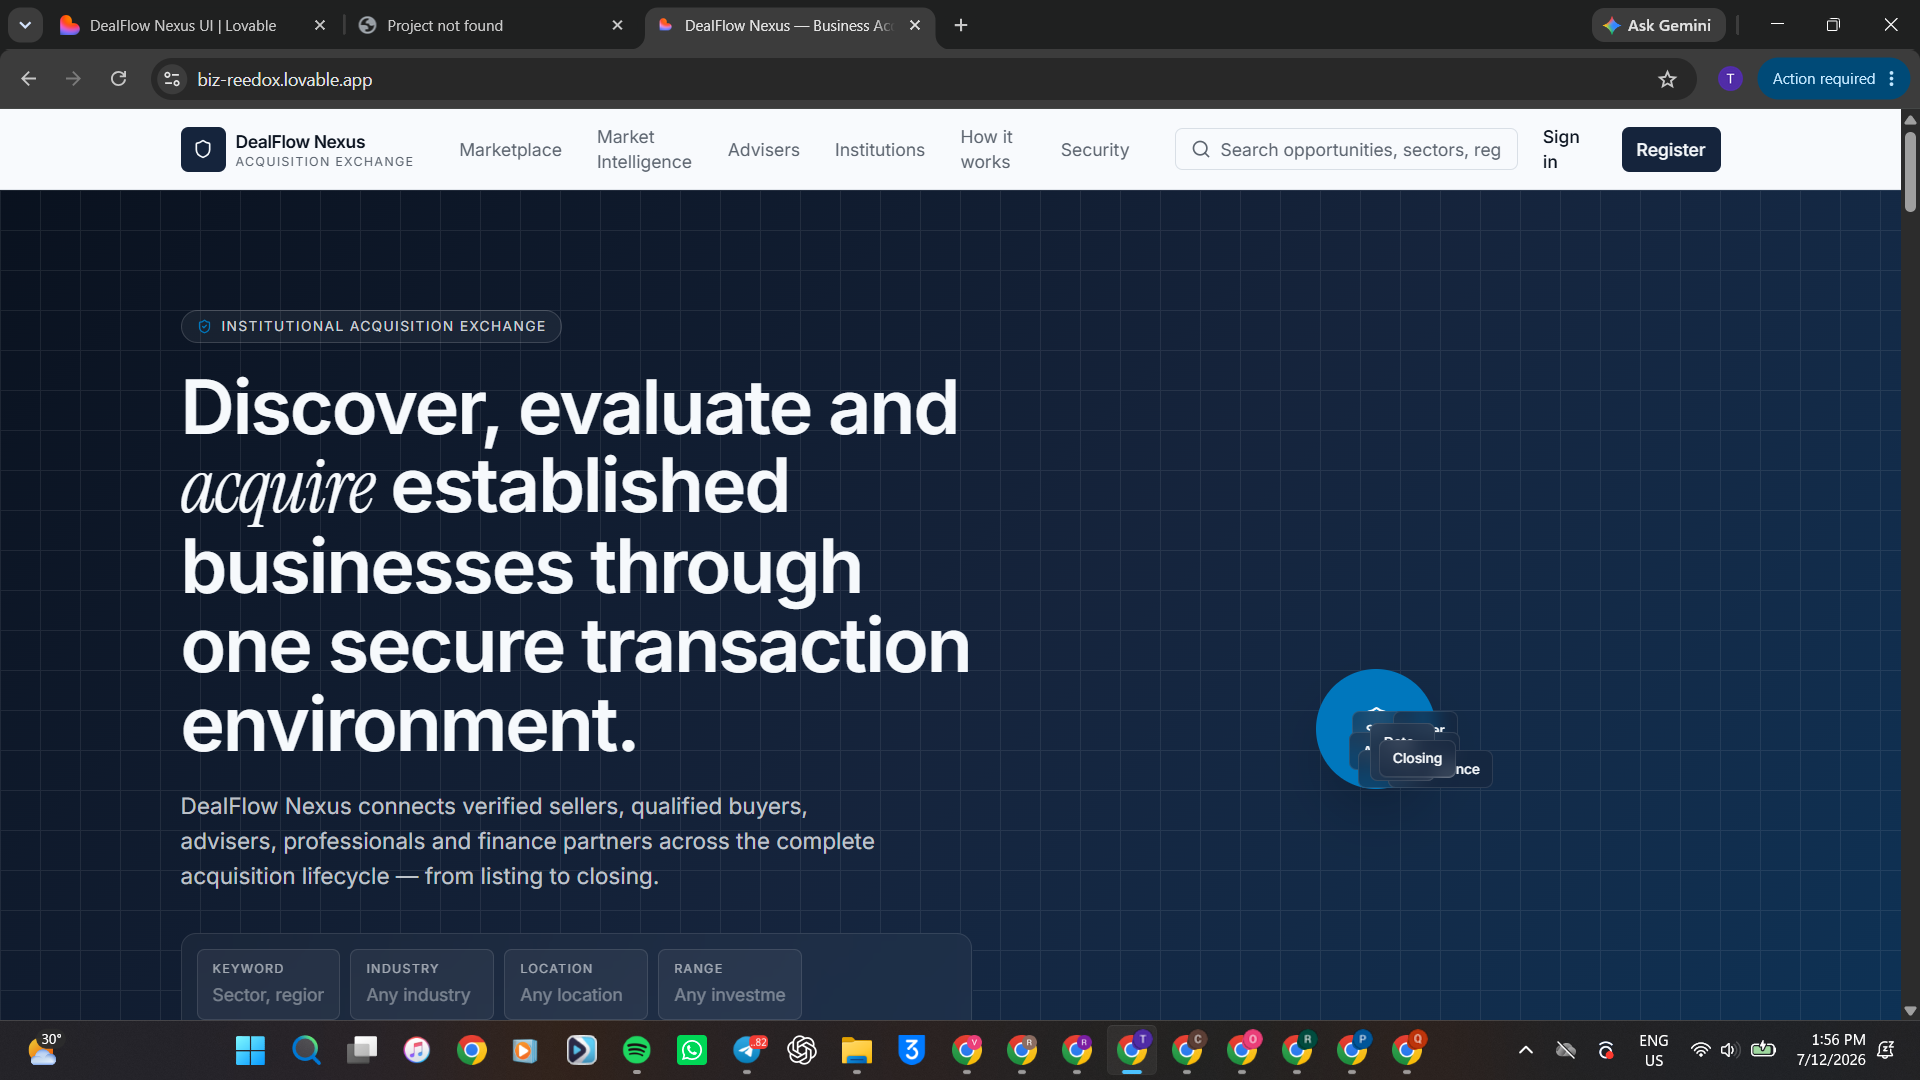Open the clock showing 1:56 PM
The height and width of the screenshot is (1080, 1920).
[1831, 1050]
